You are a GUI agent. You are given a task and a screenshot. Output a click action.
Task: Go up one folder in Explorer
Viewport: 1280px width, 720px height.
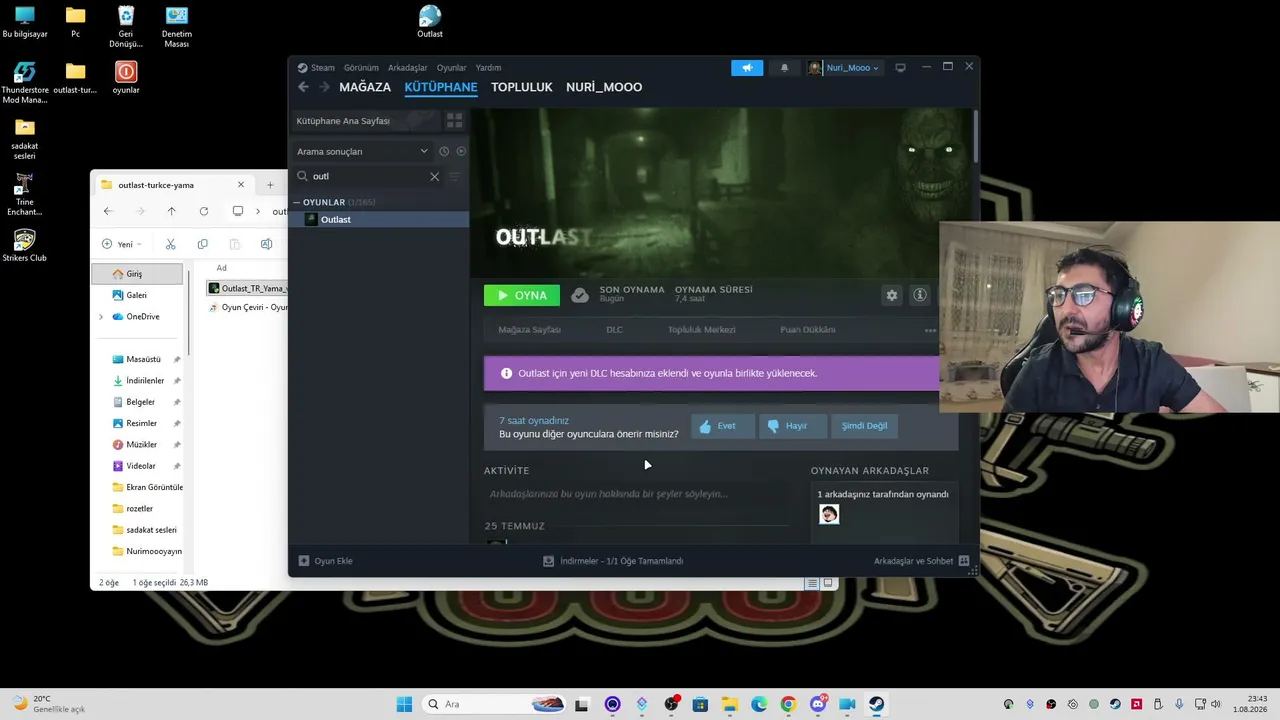172,211
